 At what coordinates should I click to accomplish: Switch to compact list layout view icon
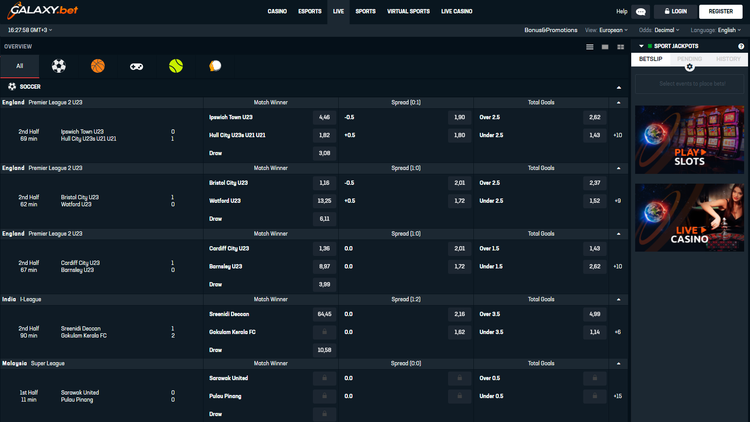pyautogui.click(x=590, y=47)
